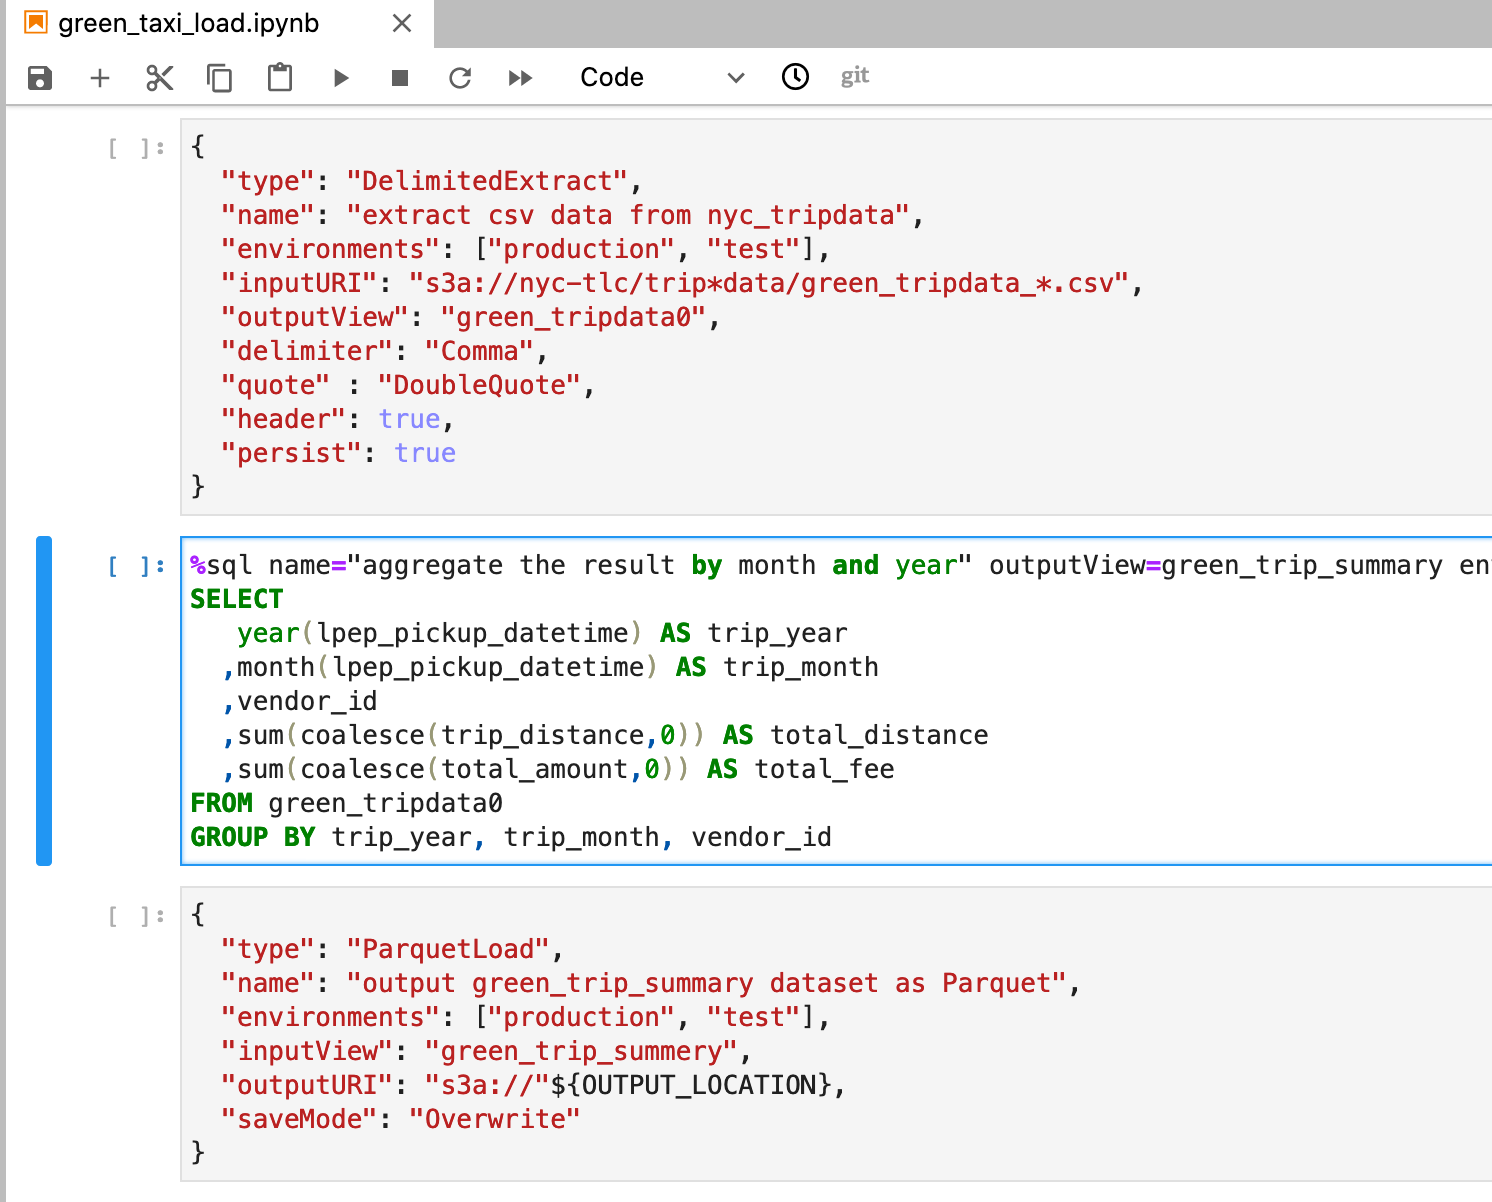This screenshot has height=1202, width=1492.
Task: Click the blue collapser bar of the SQL cell
Action: click(43, 701)
